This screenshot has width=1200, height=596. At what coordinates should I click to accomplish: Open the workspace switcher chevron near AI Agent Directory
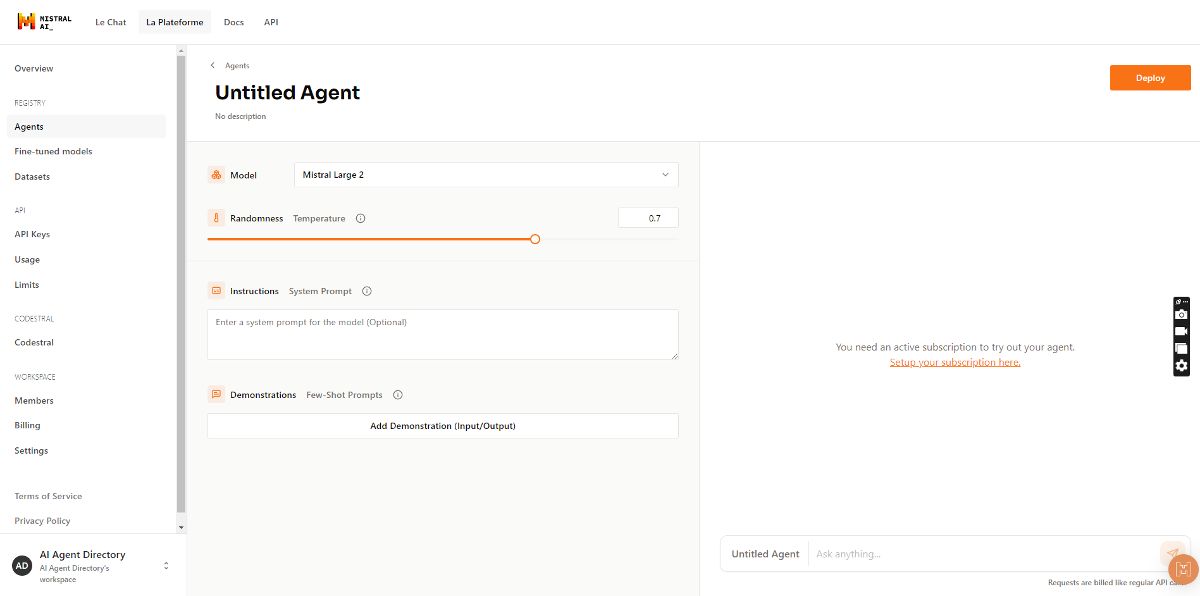click(165, 565)
